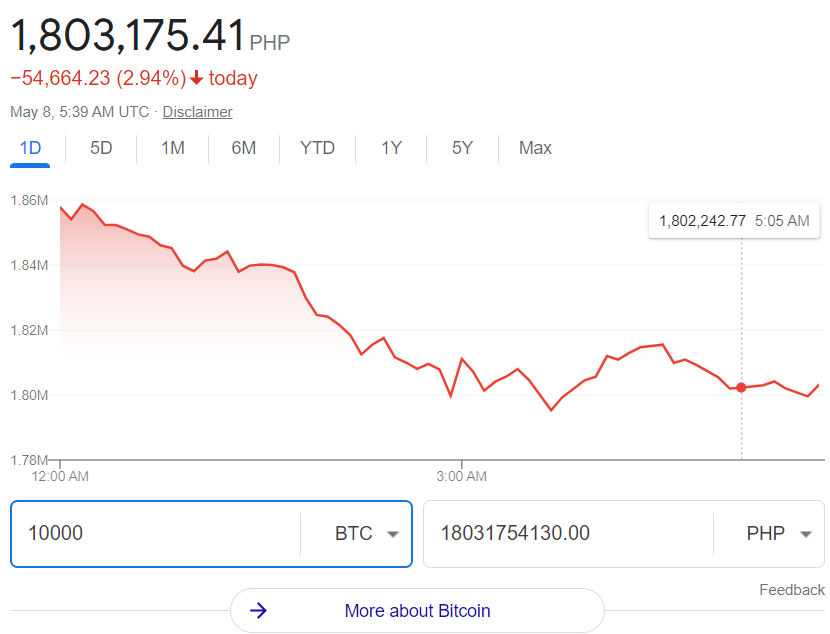The height and width of the screenshot is (634, 830).
Task: Click the More about Bitcoin button
Action: tap(417, 611)
